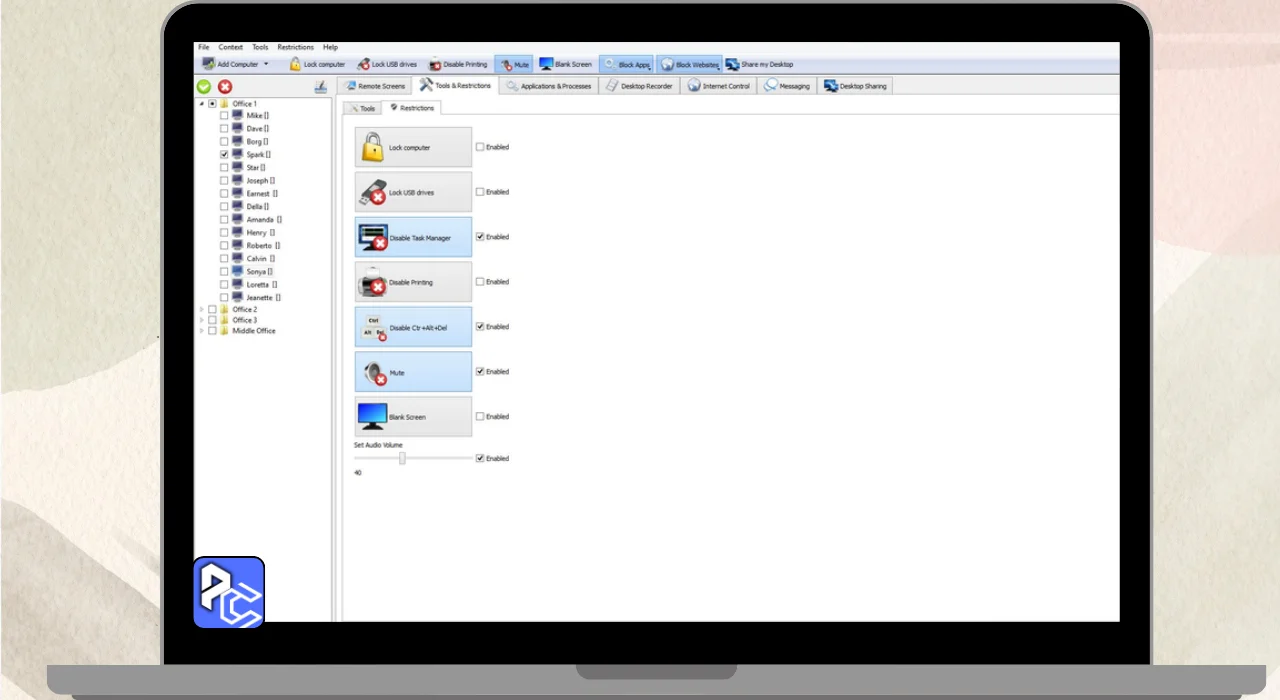Click the green check-all icon above the tree

(x=204, y=87)
